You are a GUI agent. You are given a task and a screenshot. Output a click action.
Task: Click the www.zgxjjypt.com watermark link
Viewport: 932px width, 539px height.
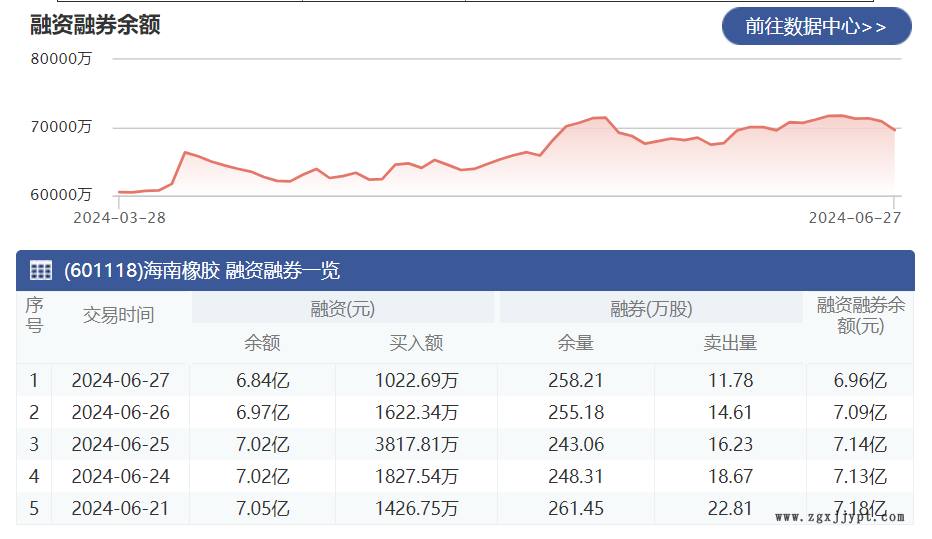tap(840, 517)
